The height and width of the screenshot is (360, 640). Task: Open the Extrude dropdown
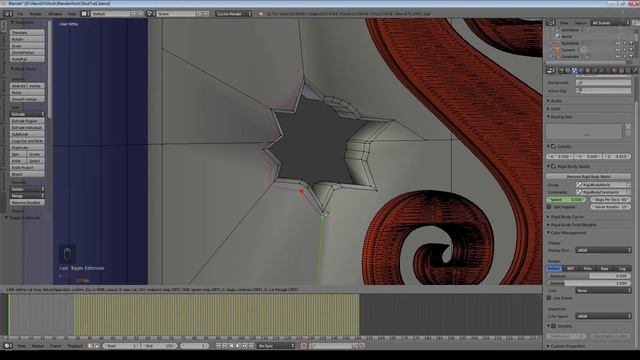click(x=27, y=114)
